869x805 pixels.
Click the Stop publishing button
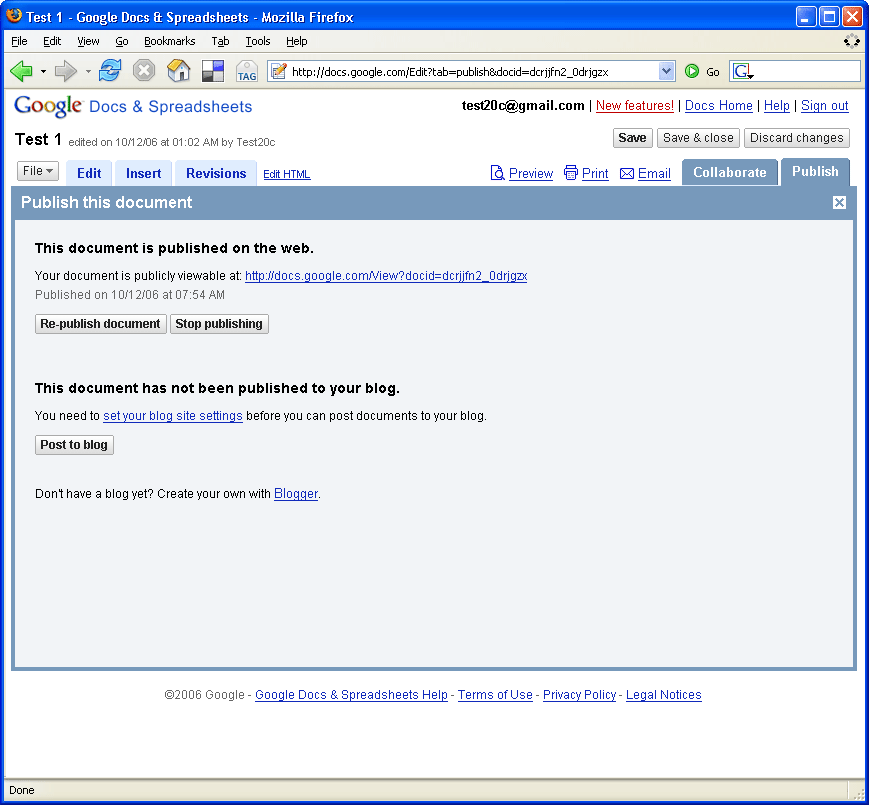click(x=219, y=324)
